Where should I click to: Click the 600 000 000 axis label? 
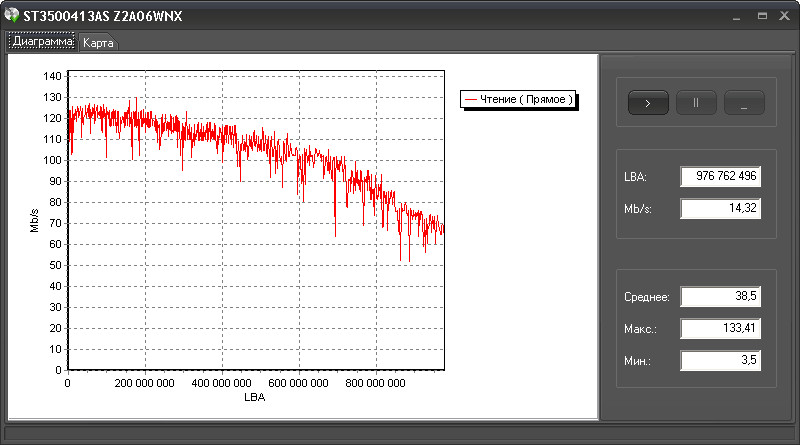(x=298, y=383)
